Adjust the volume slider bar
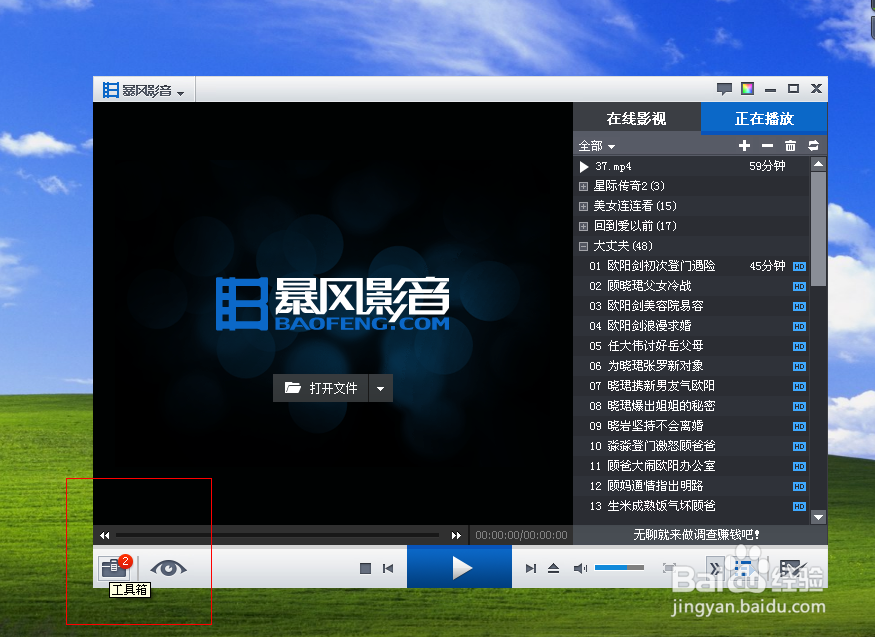This screenshot has width=875, height=637. click(x=619, y=568)
